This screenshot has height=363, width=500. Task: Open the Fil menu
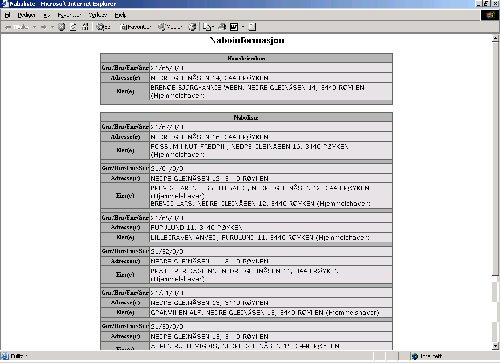(x=7, y=15)
